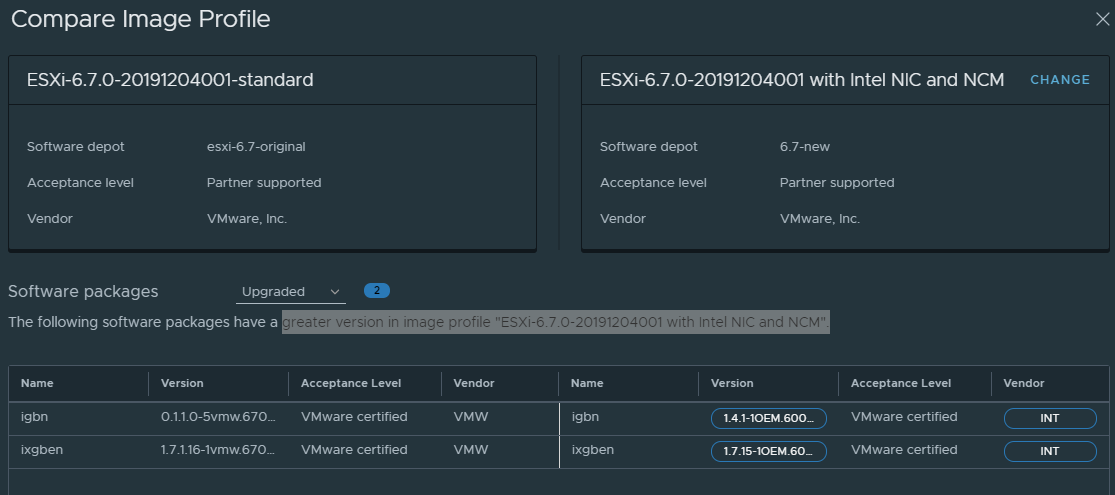The height and width of the screenshot is (495, 1115).
Task: Click Acceptance Level header in Intel NIC table
Action: pos(901,383)
